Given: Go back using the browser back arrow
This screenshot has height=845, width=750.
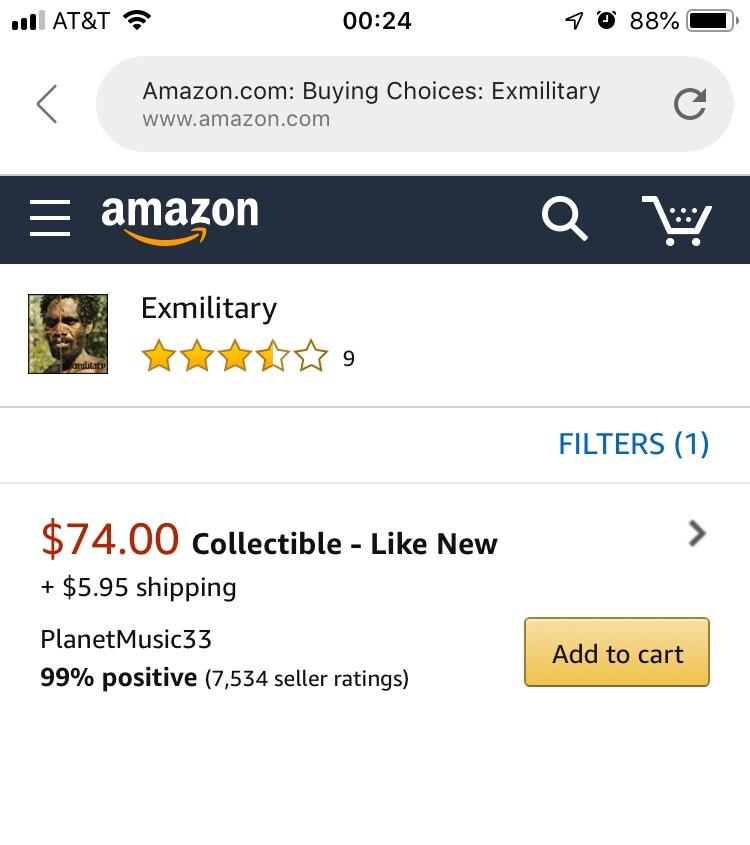Looking at the screenshot, I should click(x=47, y=103).
